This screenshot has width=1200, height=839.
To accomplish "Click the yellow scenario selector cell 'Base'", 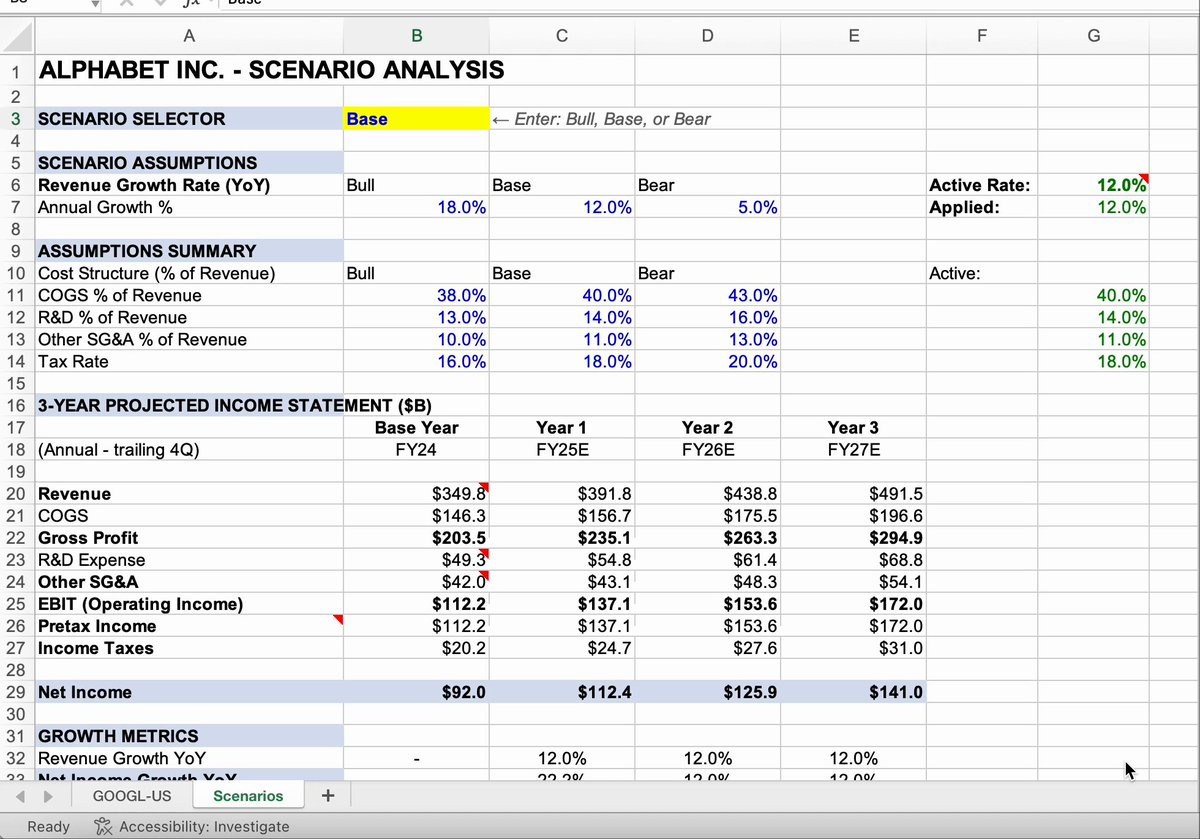I will click(x=416, y=119).
